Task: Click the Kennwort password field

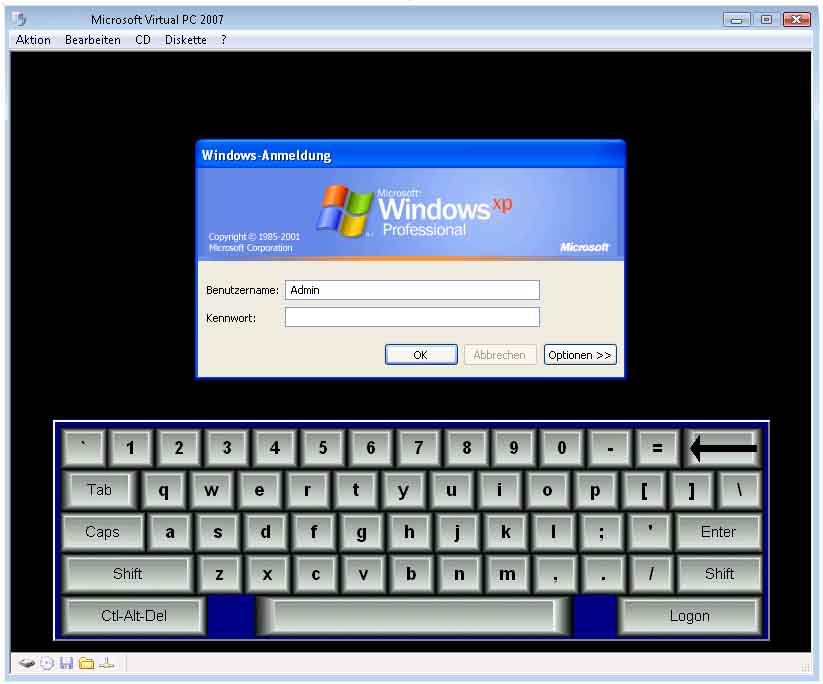Action: tap(412, 317)
